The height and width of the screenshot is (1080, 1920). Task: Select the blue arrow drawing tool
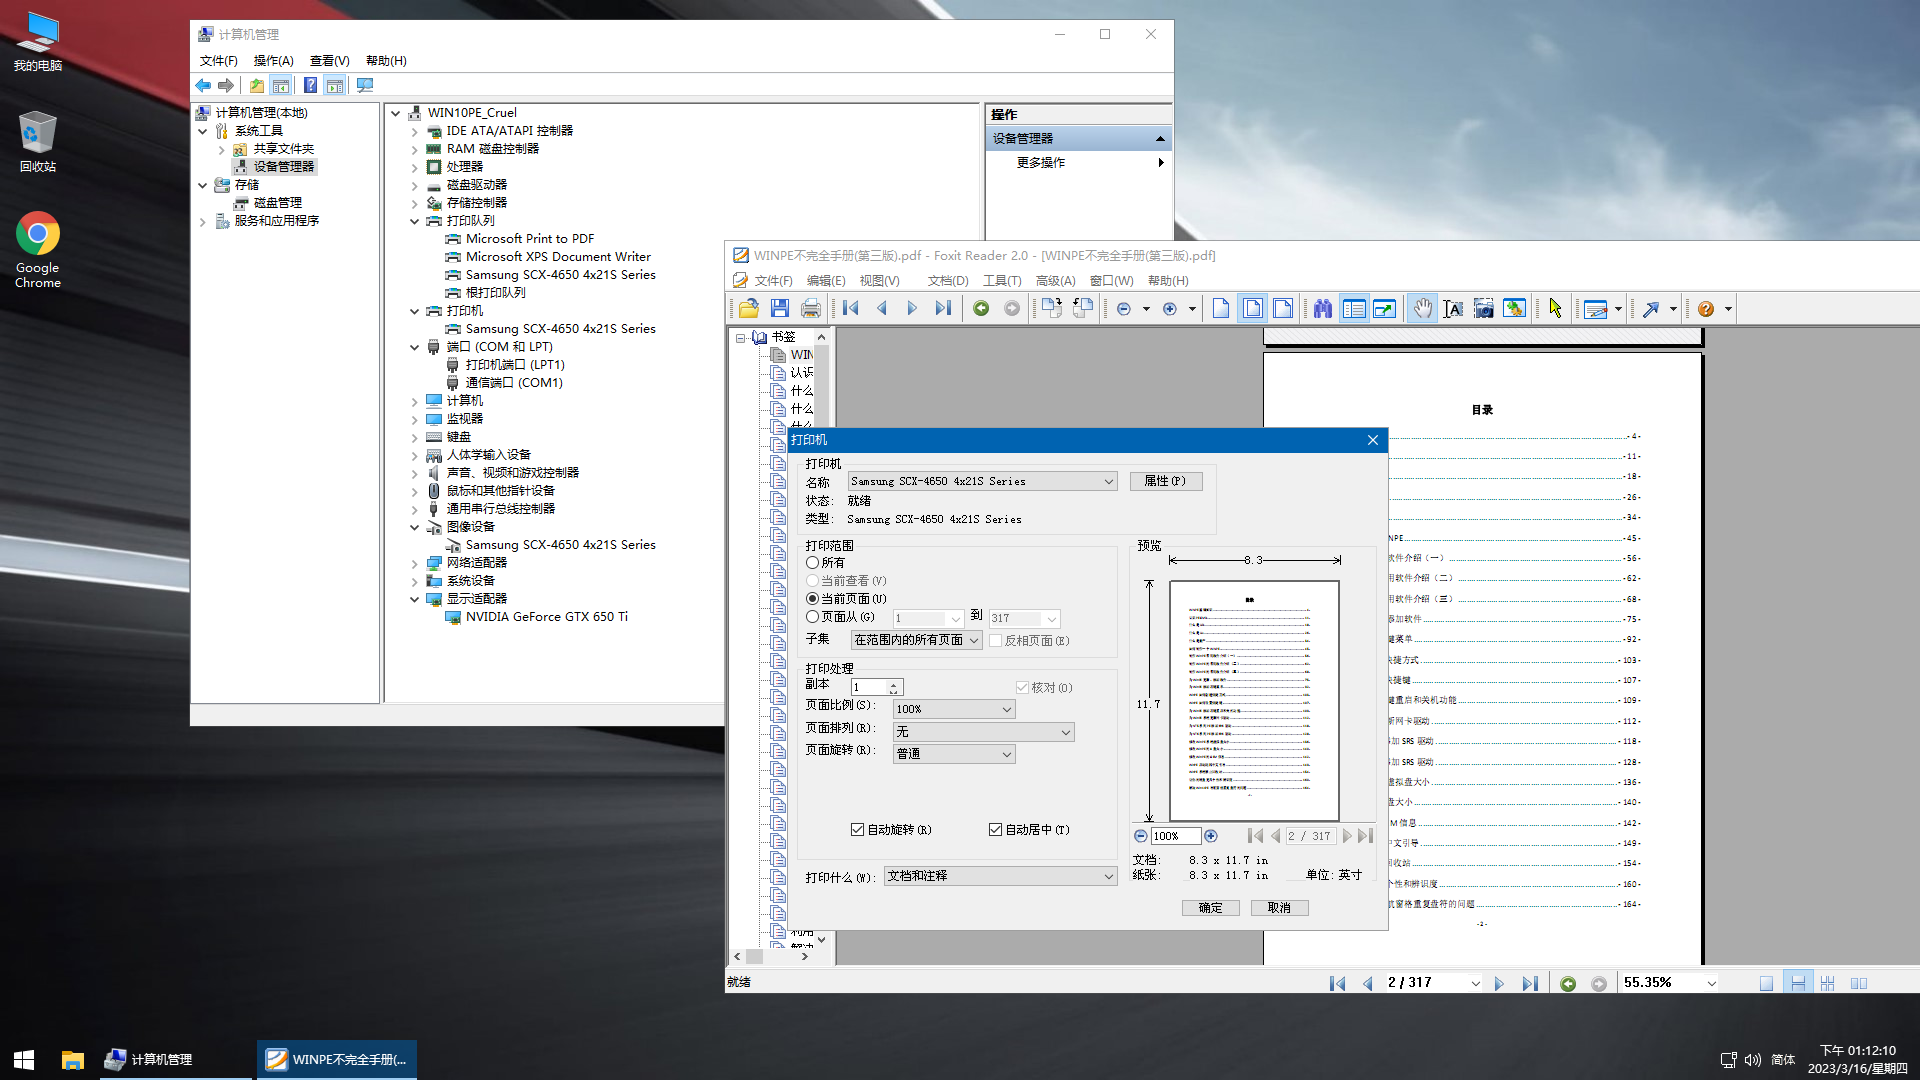pos(1651,309)
